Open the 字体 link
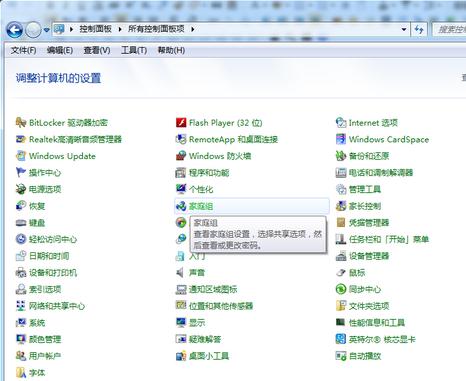The image size is (466, 381). (37, 373)
